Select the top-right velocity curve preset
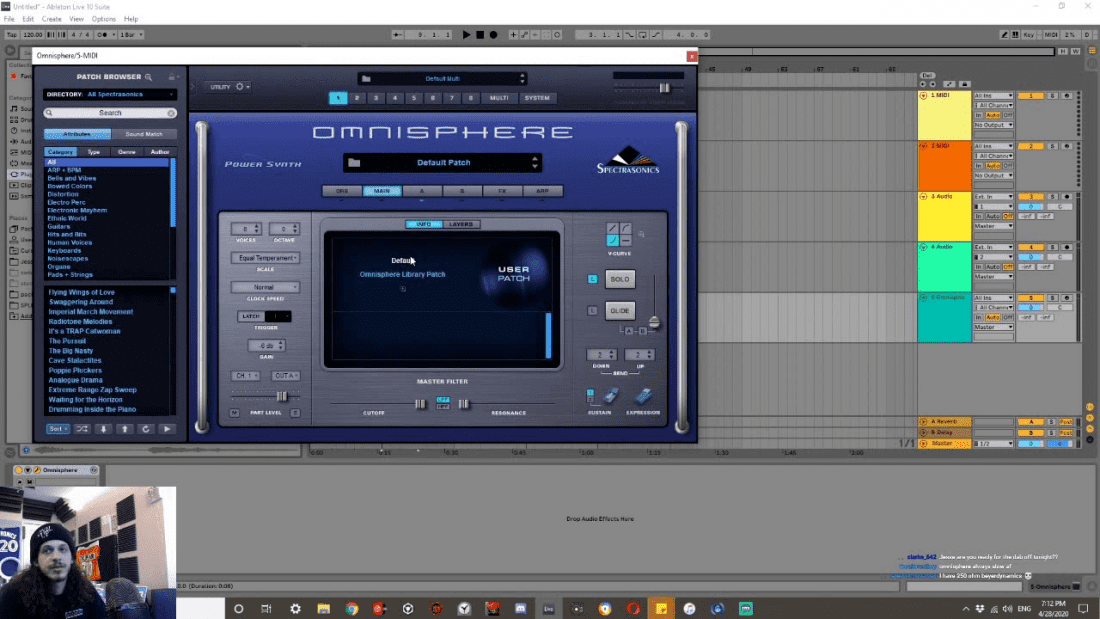This screenshot has height=619, width=1100. (x=625, y=229)
